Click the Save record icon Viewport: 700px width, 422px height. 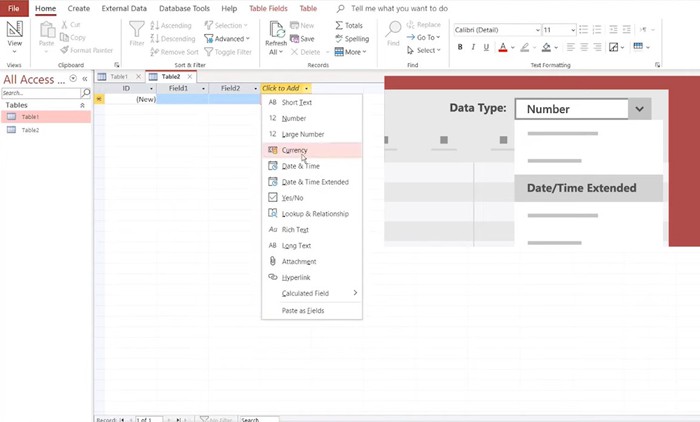(x=294, y=38)
